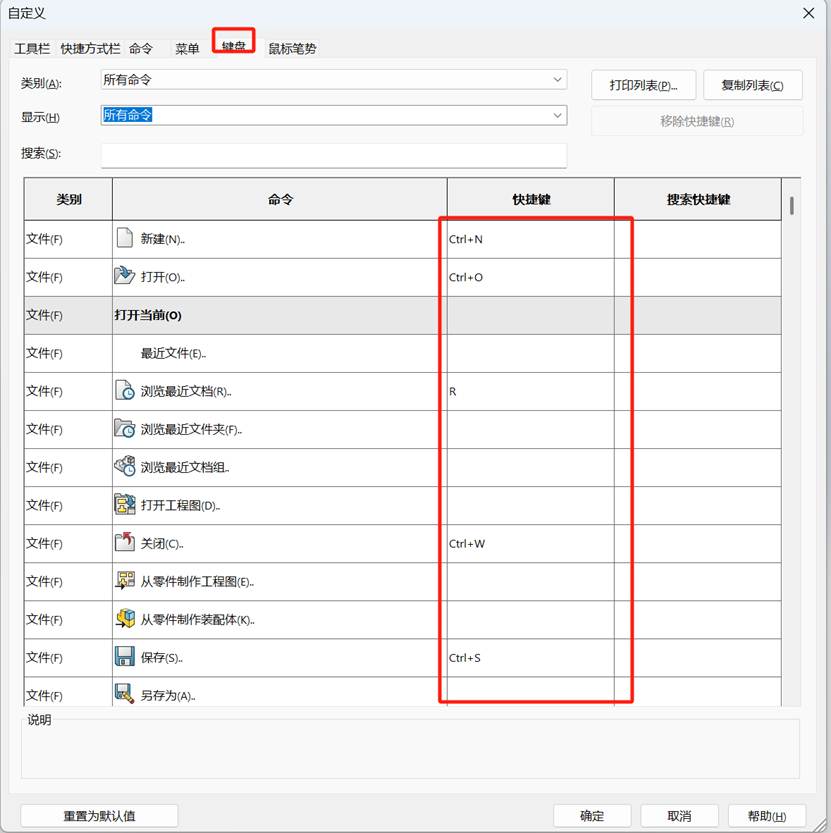Open help with 帮助 button
Image resolution: width=831 pixels, height=833 pixels.
(x=767, y=815)
